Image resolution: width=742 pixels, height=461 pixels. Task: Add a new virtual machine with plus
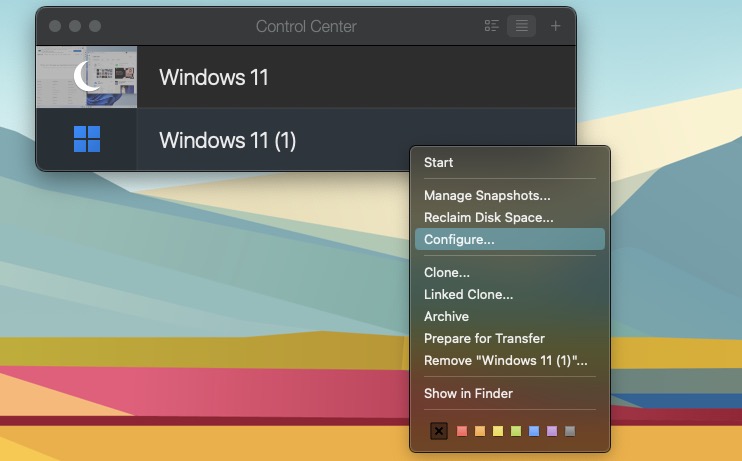(x=556, y=26)
